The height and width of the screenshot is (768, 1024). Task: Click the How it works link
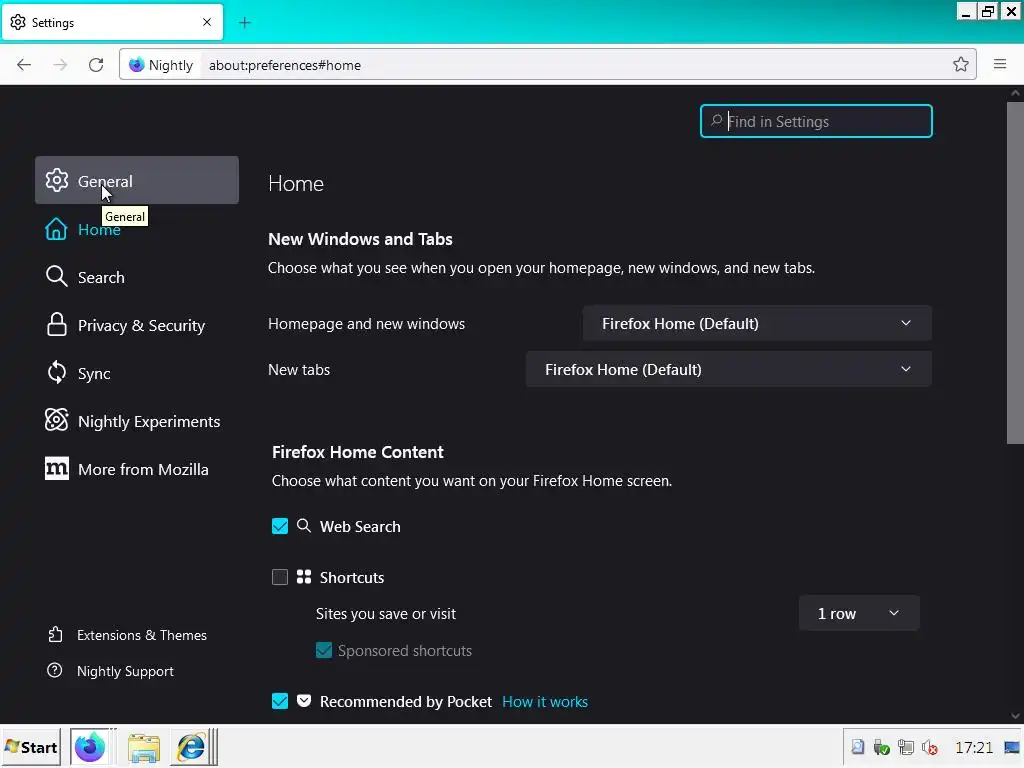pos(545,701)
